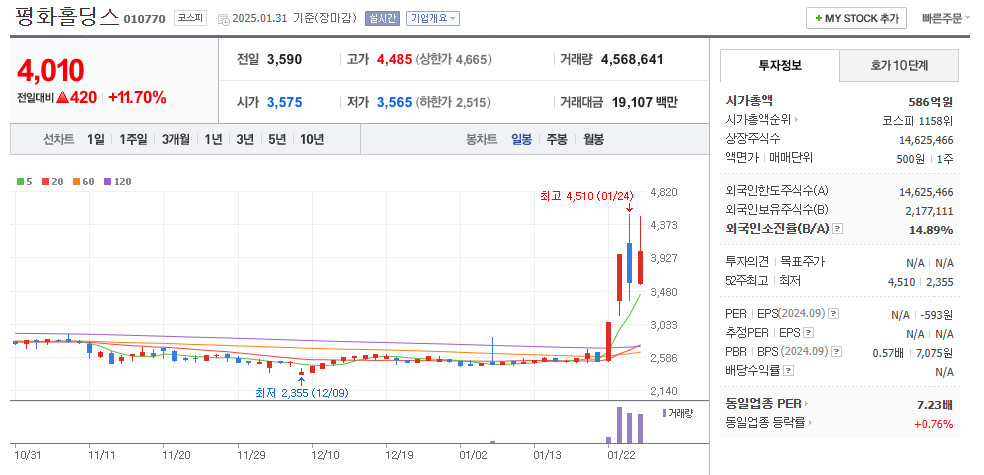Select the 주봉 candlestick chart
The height and width of the screenshot is (475, 984).
[x=557, y=139]
